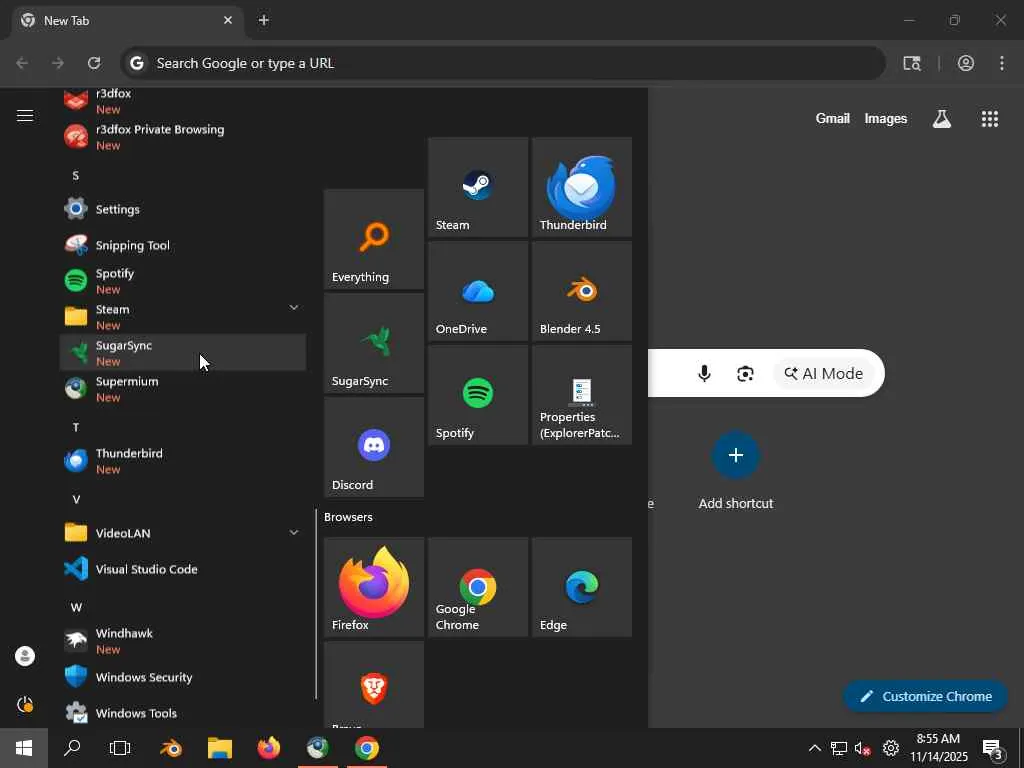Open Properties (ExplorerPatcher) tile
Viewport: 1024px width, 768px height.
[x=581, y=394]
